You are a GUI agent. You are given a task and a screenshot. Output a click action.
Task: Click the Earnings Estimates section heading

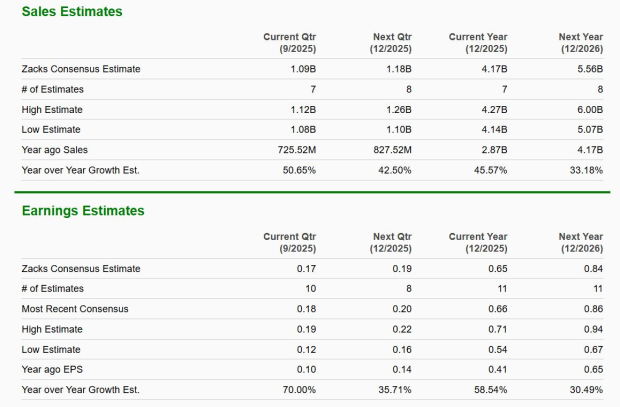pyautogui.click(x=83, y=211)
